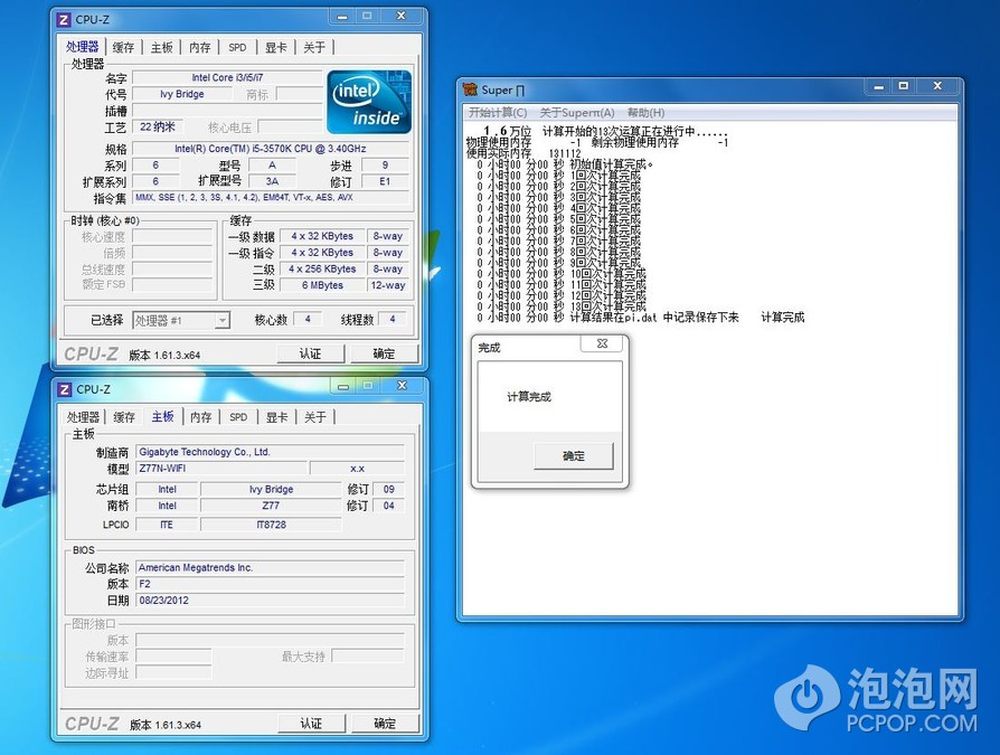Select the 内存 tab in the processor CPU-Z window
This screenshot has height=755, width=1000.
coord(200,47)
